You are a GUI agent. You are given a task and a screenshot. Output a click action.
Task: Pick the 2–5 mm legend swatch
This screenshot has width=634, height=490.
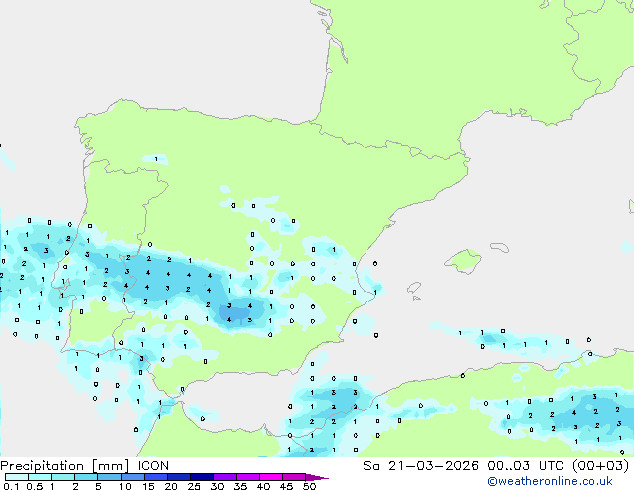pos(86,477)
